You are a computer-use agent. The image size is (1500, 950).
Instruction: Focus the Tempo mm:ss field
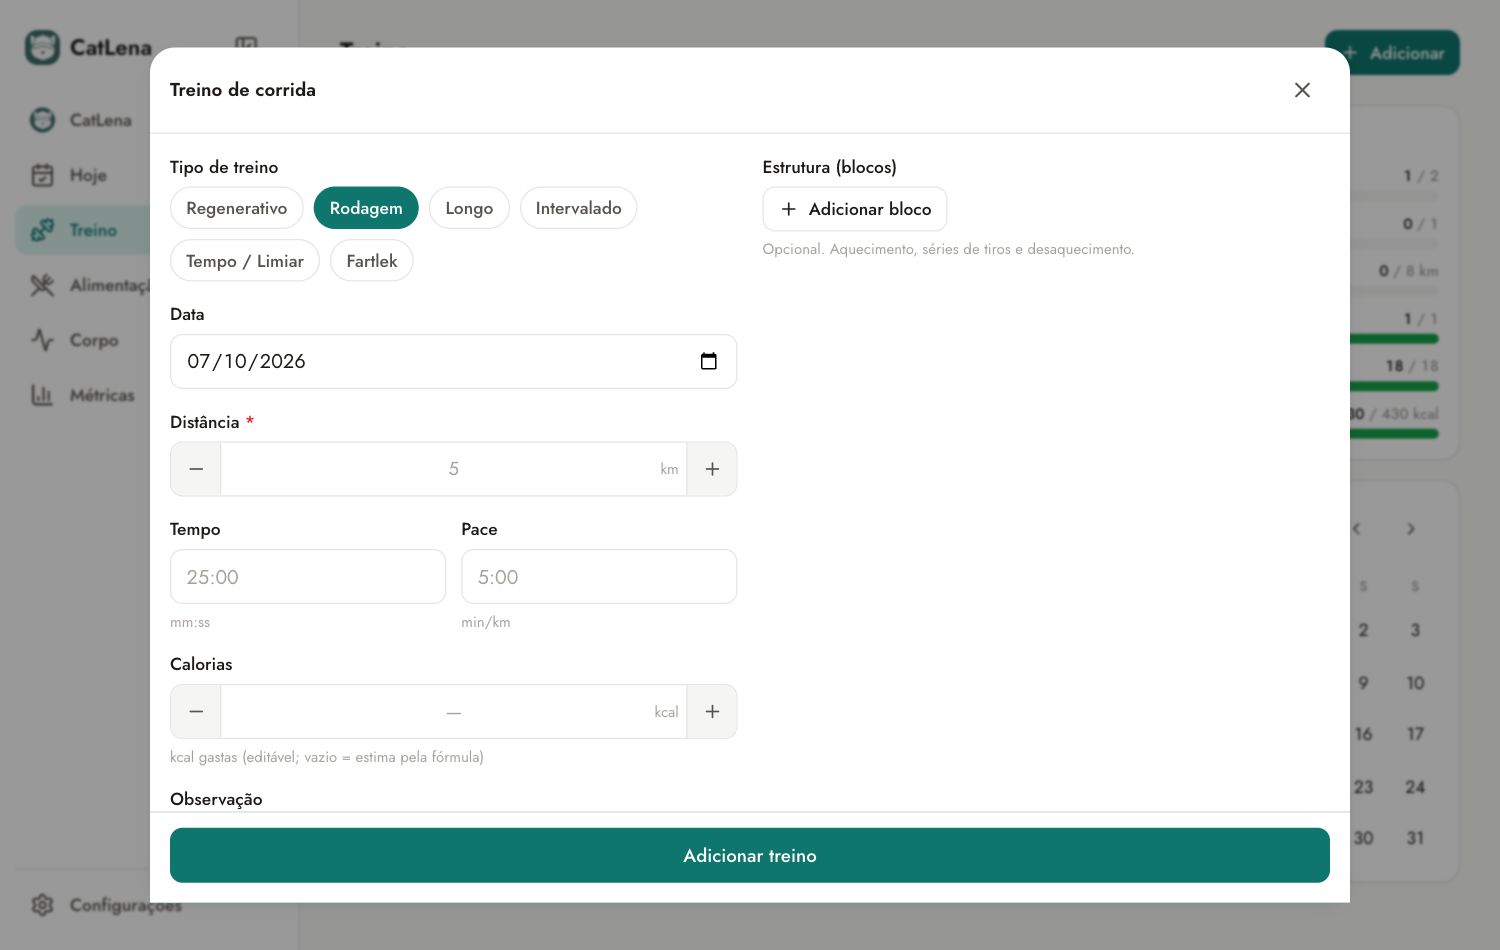(x=308, y=577)
